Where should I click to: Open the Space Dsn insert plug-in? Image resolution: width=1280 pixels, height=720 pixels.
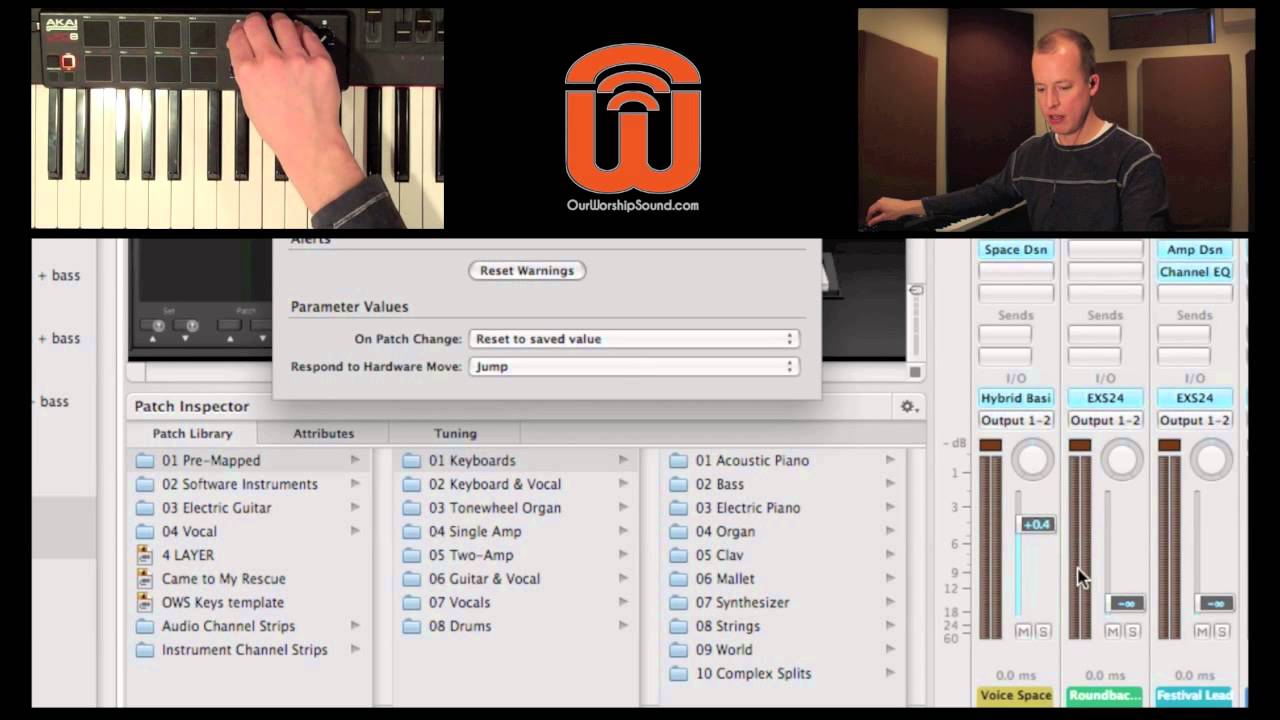1016,250
